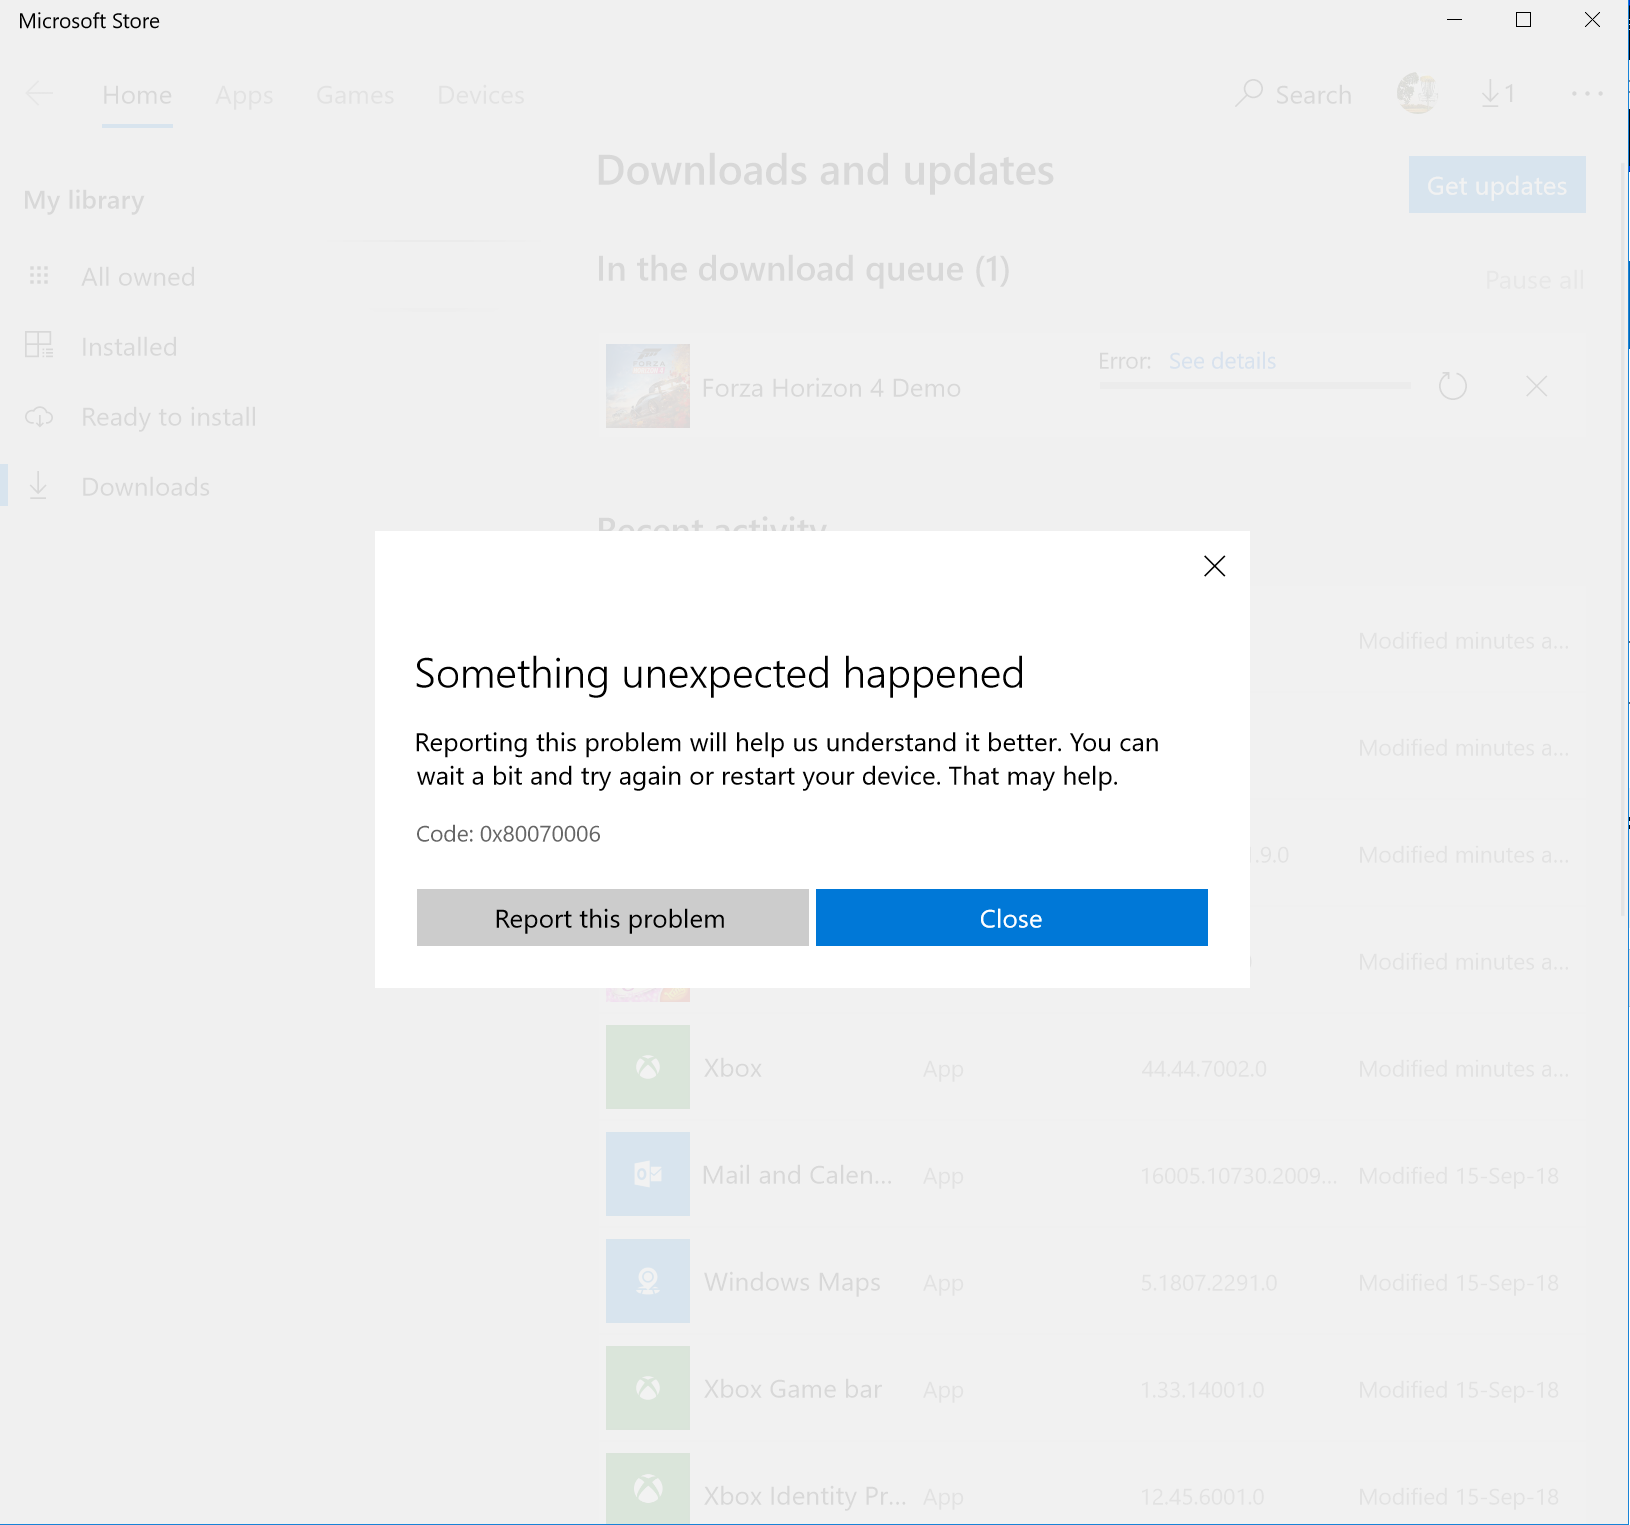Click Mail and Calen... entry
Image resolution: width=1630 pixels, height=1525 pixels.
pyautogui.click(x=797, y=1175)
